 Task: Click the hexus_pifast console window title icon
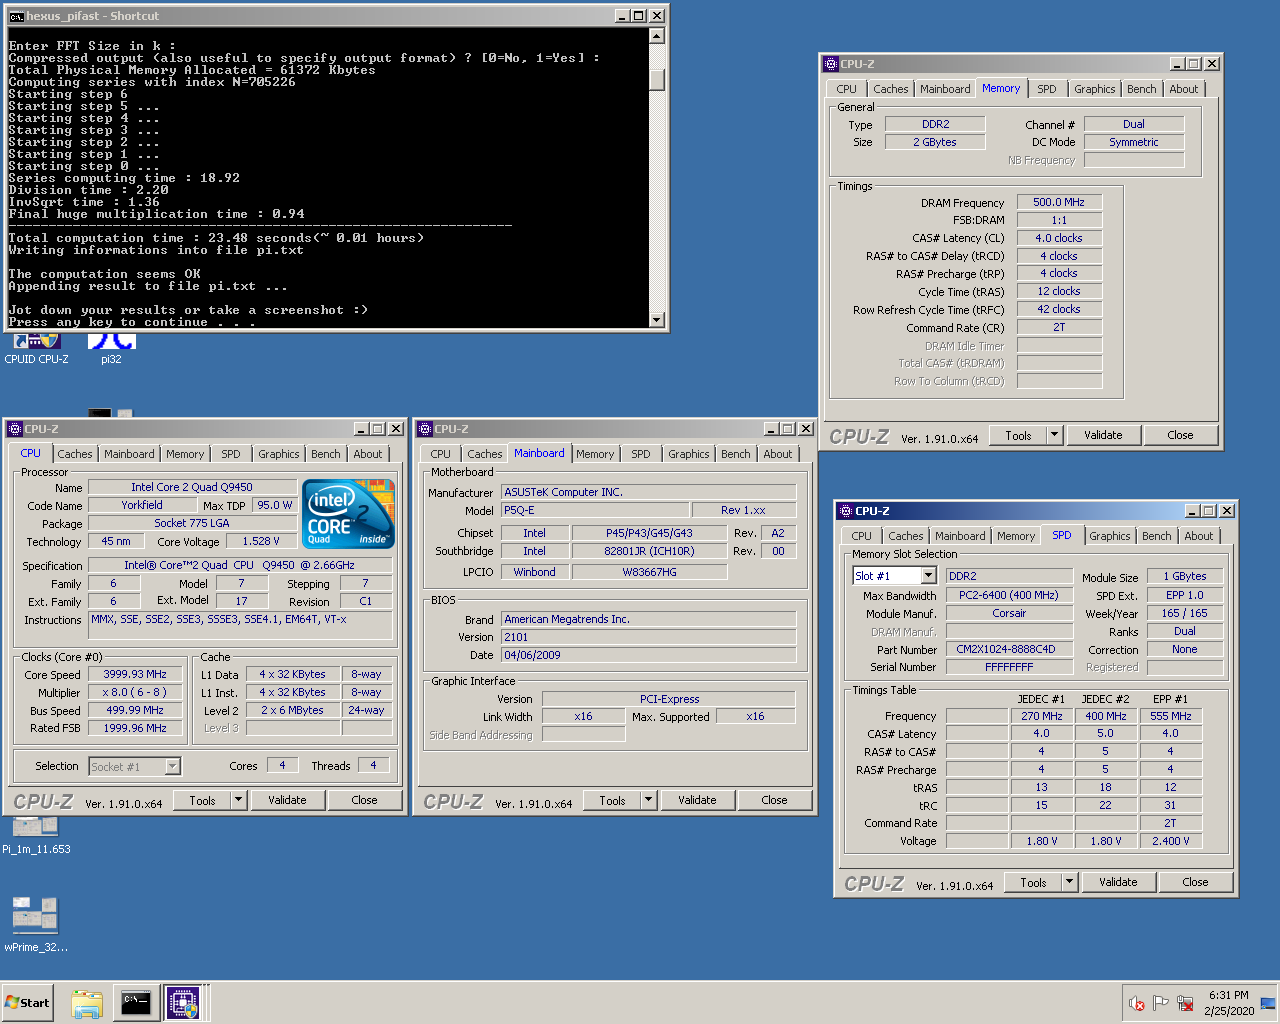[16, 16]
